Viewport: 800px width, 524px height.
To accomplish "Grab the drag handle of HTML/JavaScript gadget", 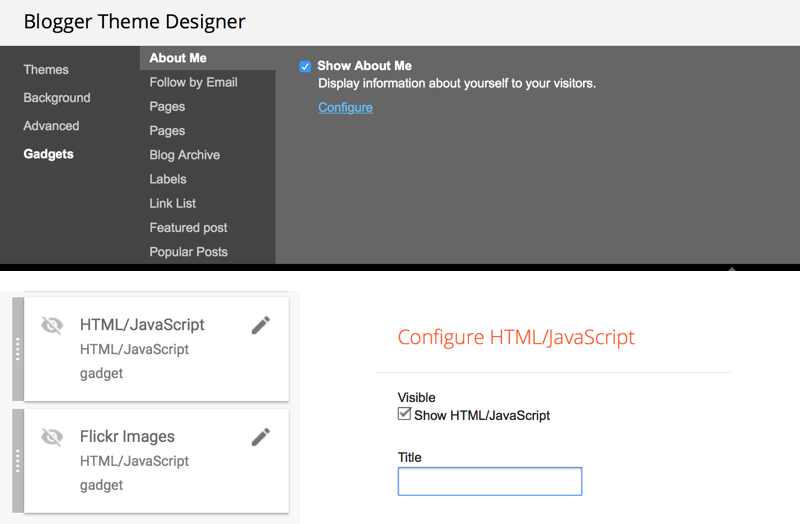I will [x=18, y=350].
